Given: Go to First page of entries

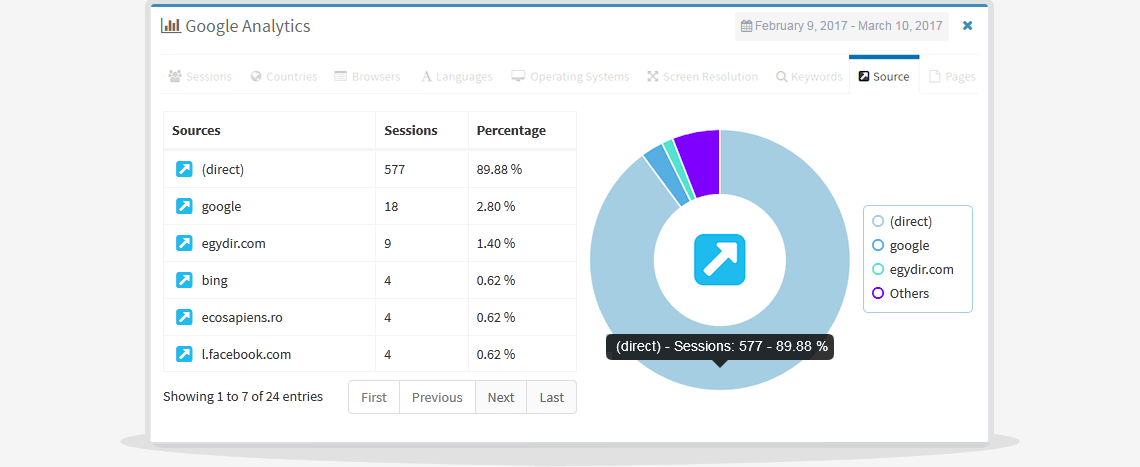Looking at the screenshot, I should click(374, 397).
